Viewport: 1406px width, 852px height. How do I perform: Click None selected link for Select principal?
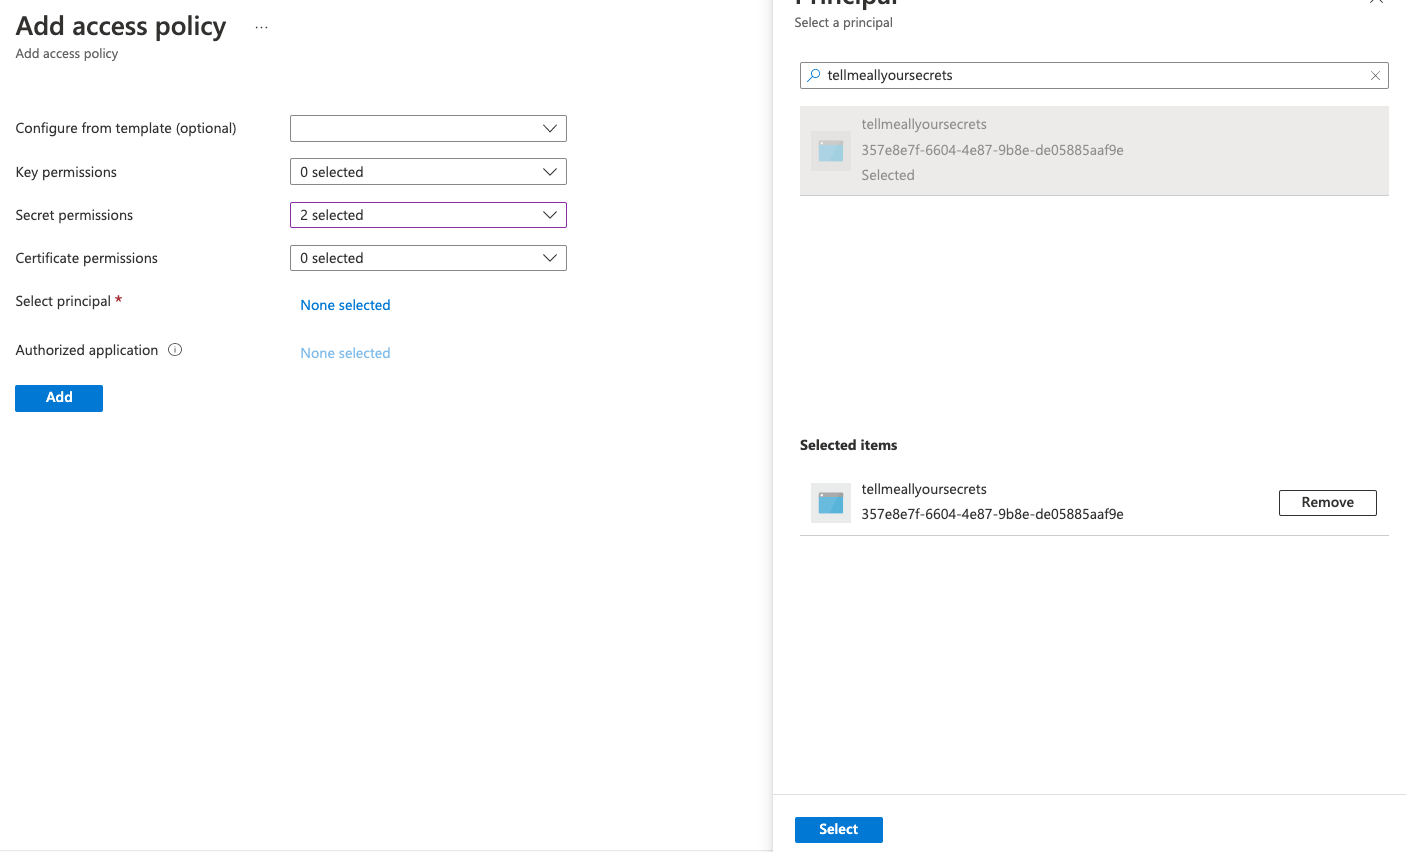[345, 305]
